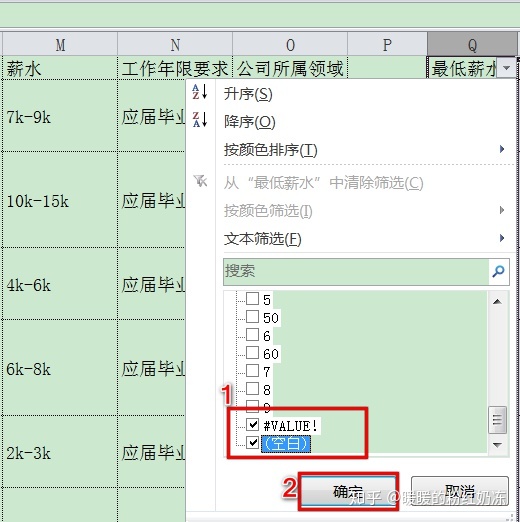Image resolution: width=520 pixels, height=522 pixels.
Task: Uncheck the (空白) checkbox
Action: click(252, 442)
